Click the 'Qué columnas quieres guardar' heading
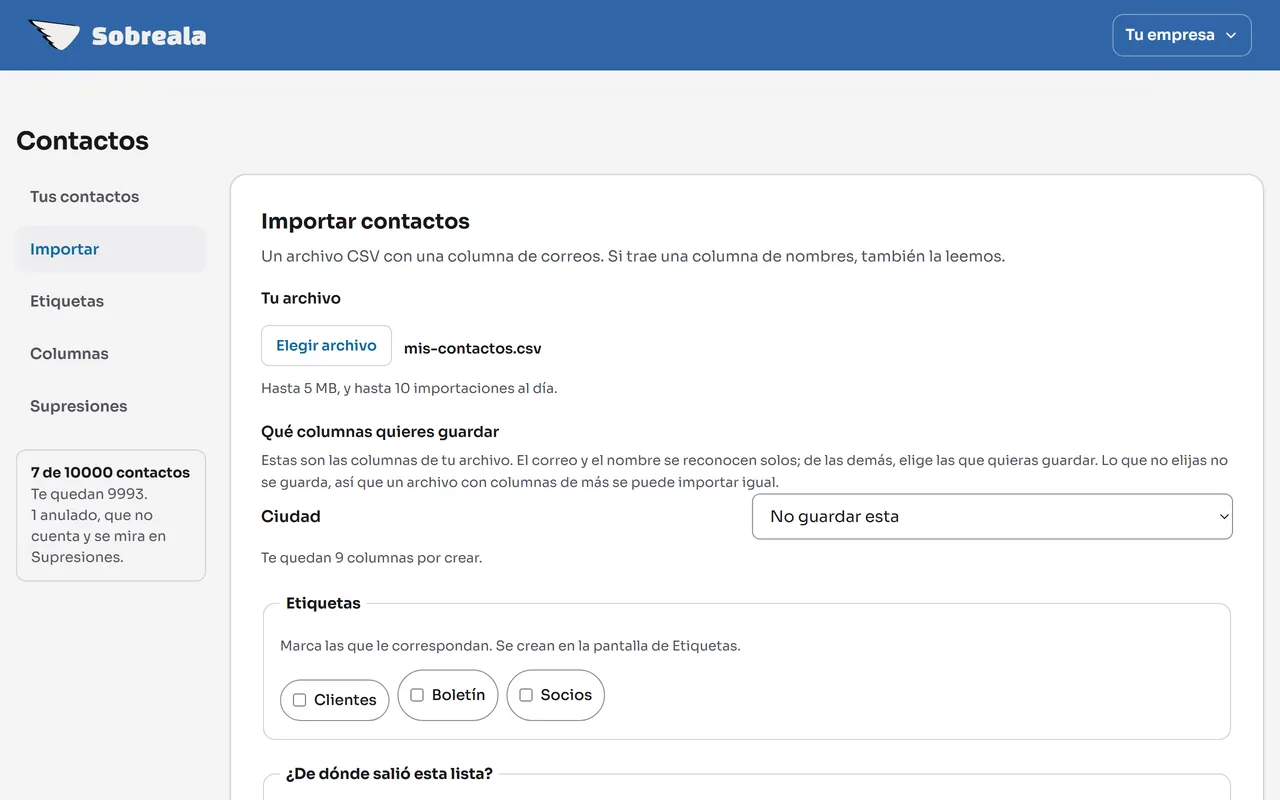The height and width of the screenshot is (800, 1280). (x=380, y=432)
